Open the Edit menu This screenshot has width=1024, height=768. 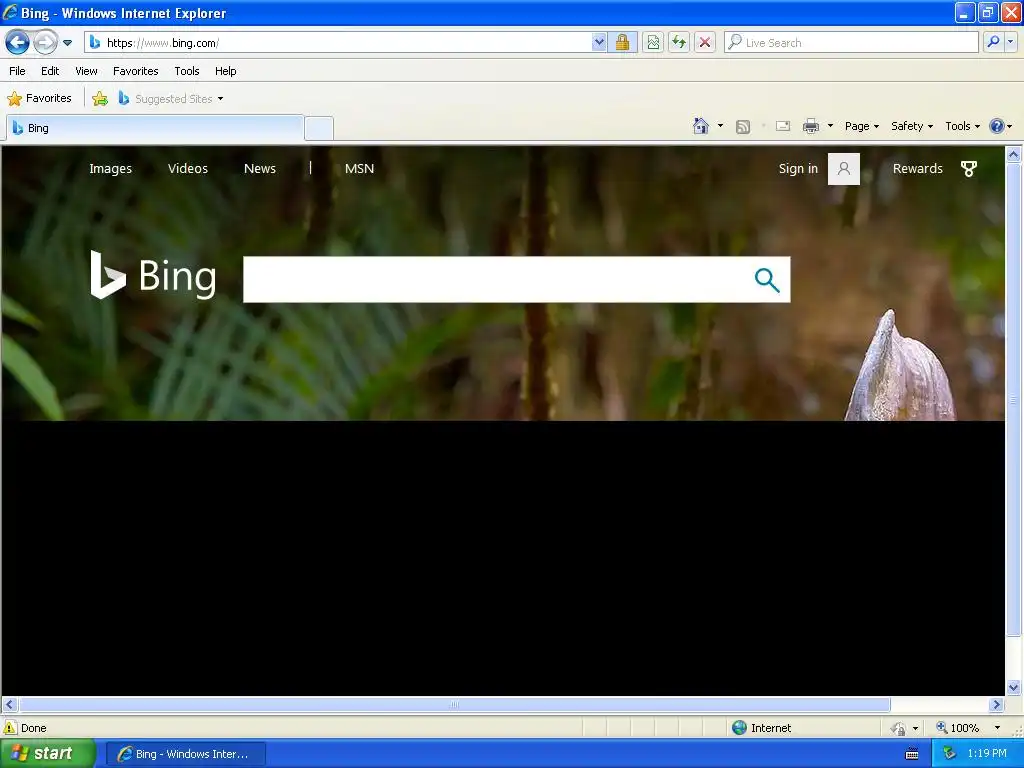coord(50,71)
